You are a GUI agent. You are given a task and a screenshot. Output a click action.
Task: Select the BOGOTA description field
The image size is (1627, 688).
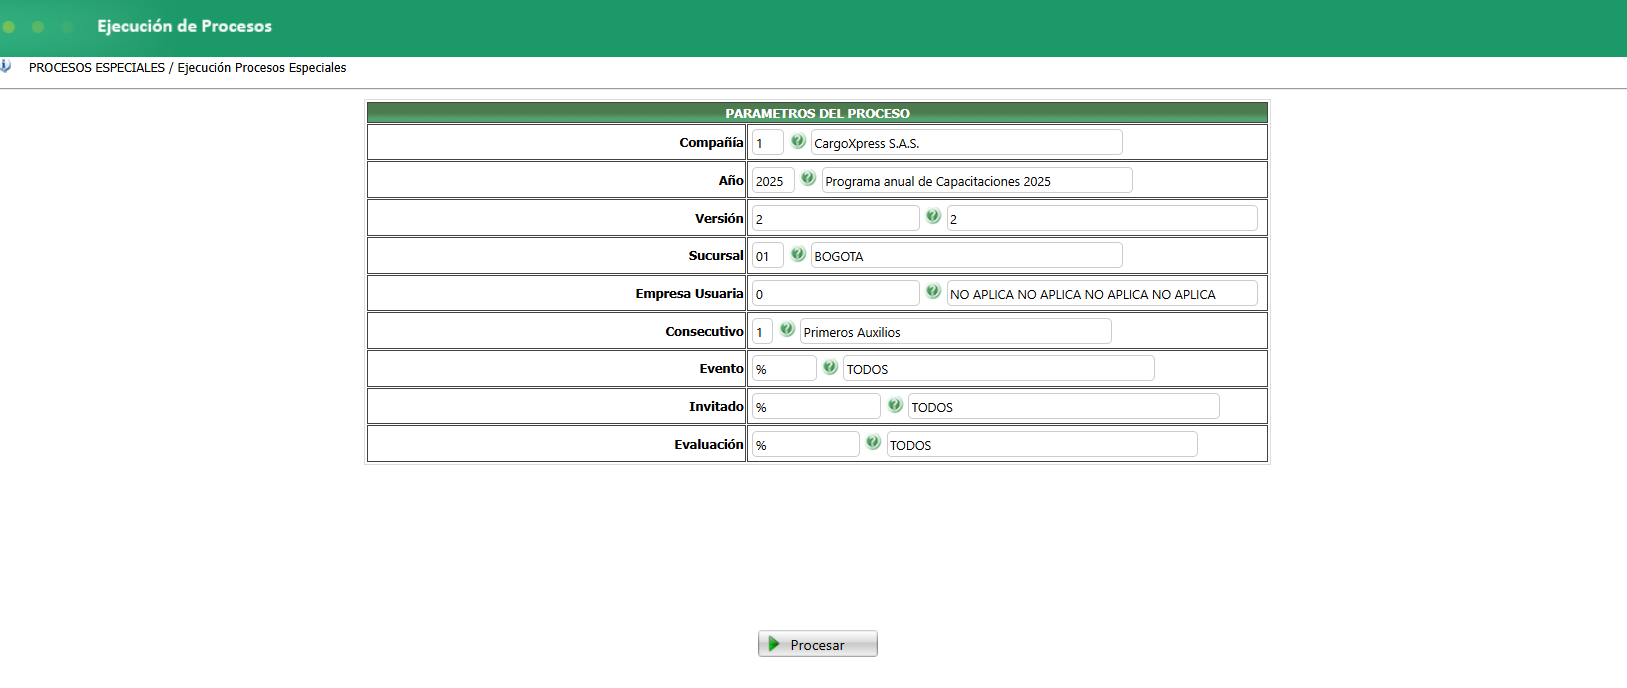966,255
